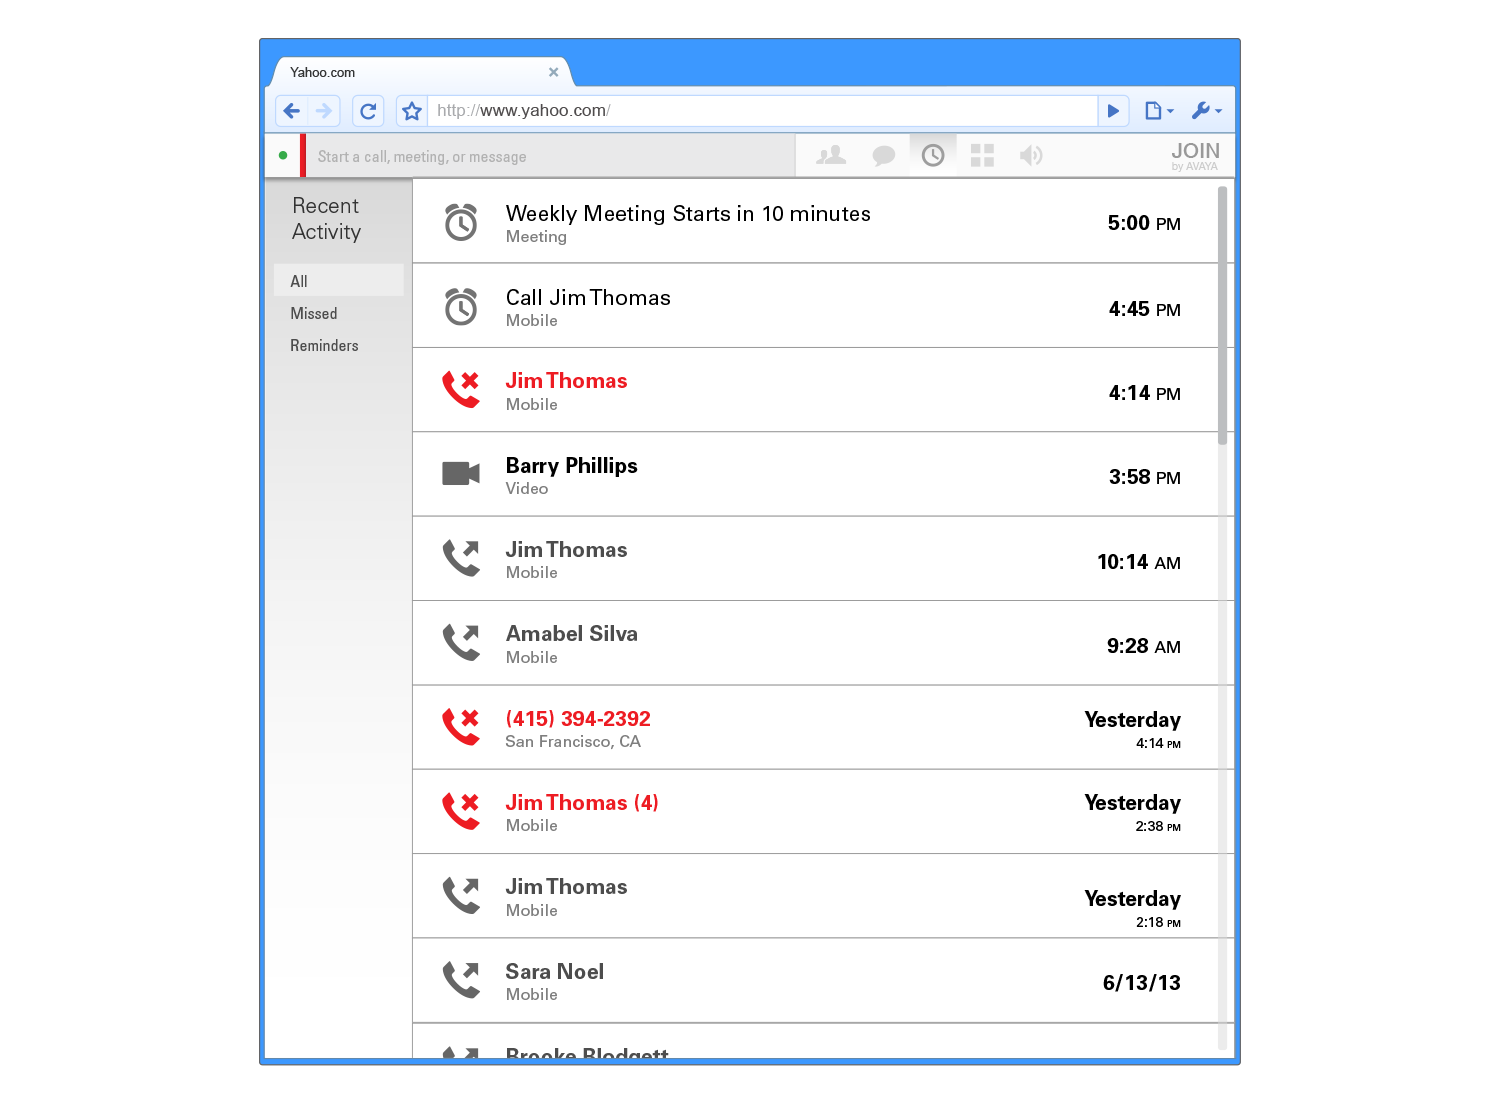Open the chat bubble messages icon
1500x1100 pixels.
(883, 155)
